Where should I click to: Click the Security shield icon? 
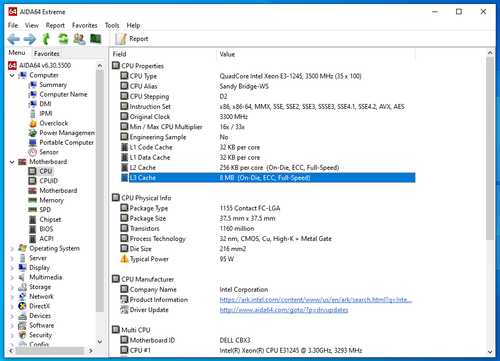click(x=22, y=335)
